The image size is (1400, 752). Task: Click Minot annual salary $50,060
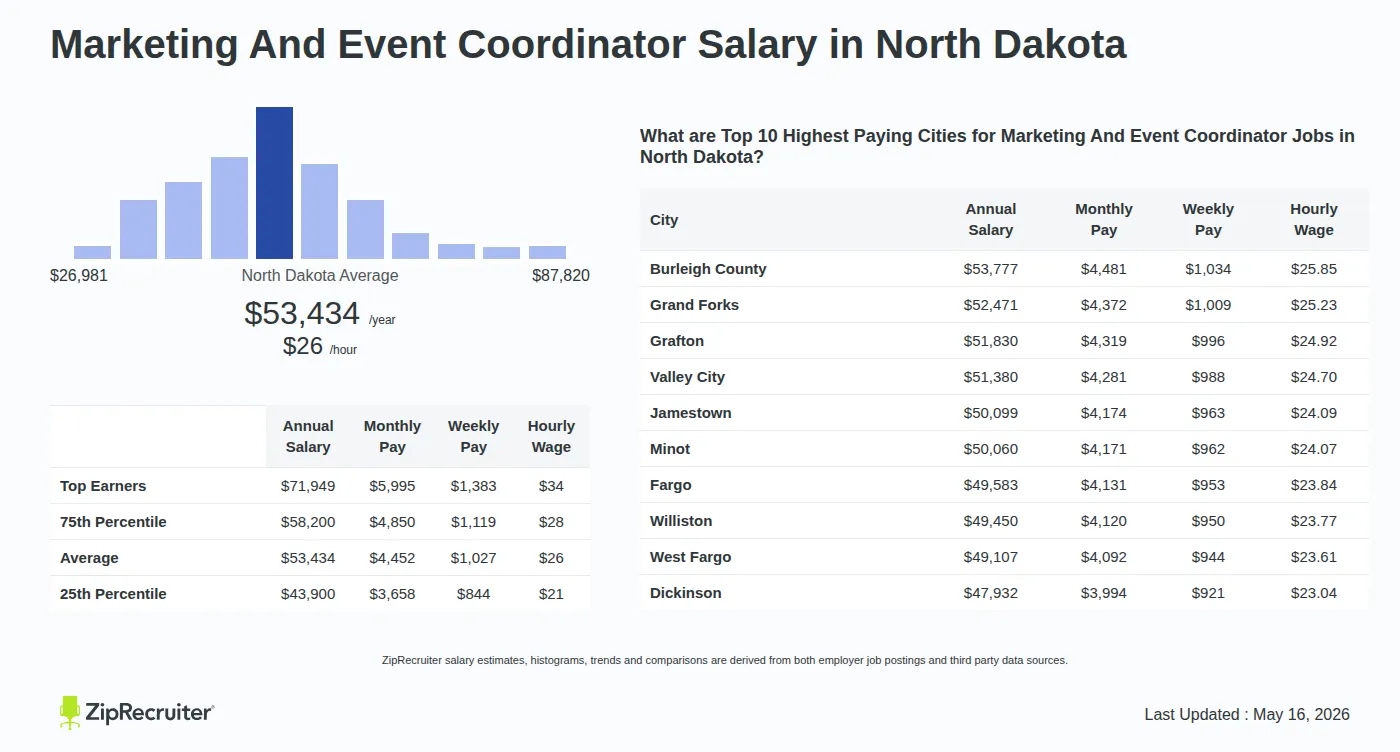click(x=991, y=449)
